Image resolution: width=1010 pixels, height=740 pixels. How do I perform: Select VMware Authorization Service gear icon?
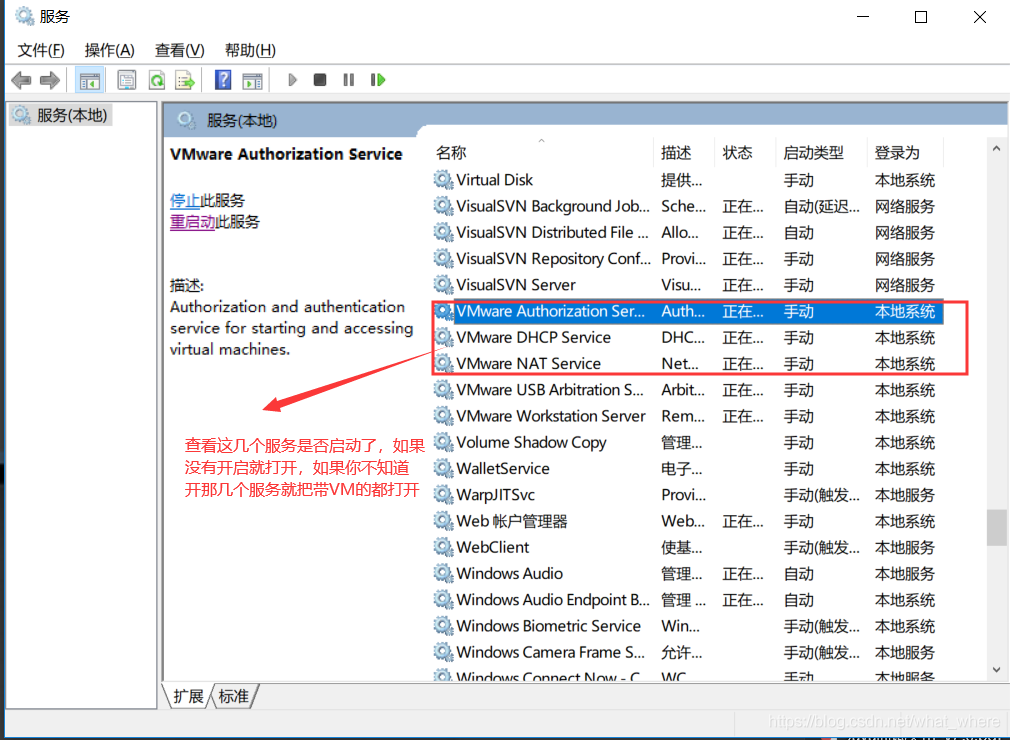(443, 311)
